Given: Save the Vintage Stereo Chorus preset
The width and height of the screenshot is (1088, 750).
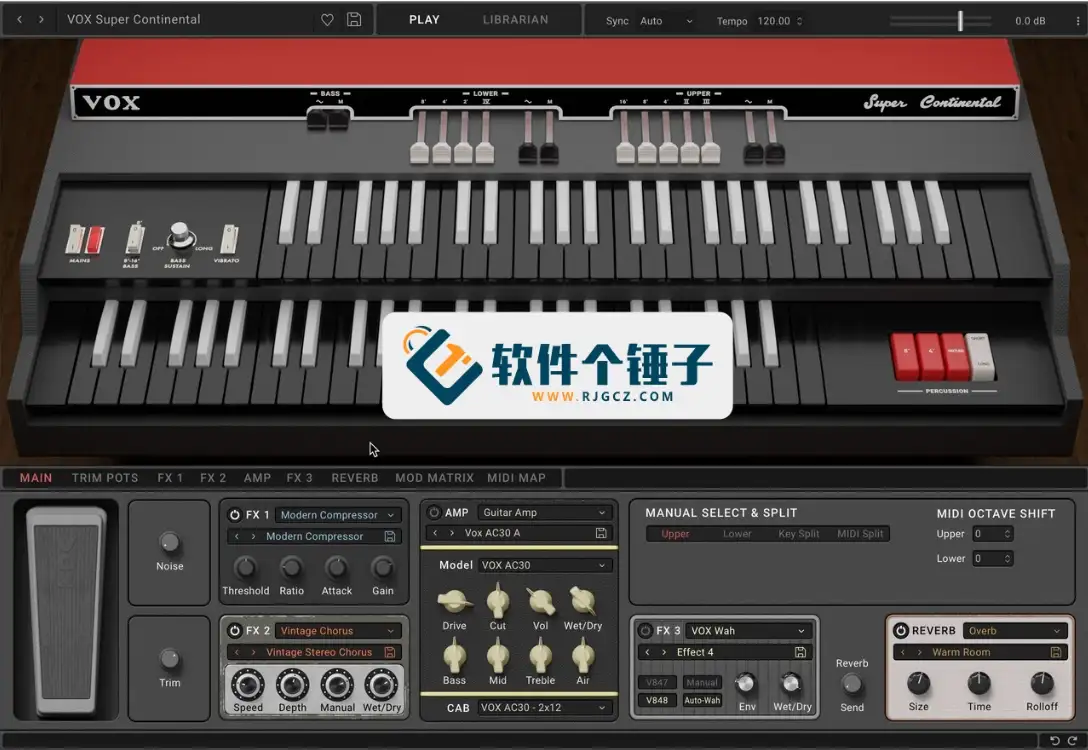Looking at the screenshot, I should (390, 652).
